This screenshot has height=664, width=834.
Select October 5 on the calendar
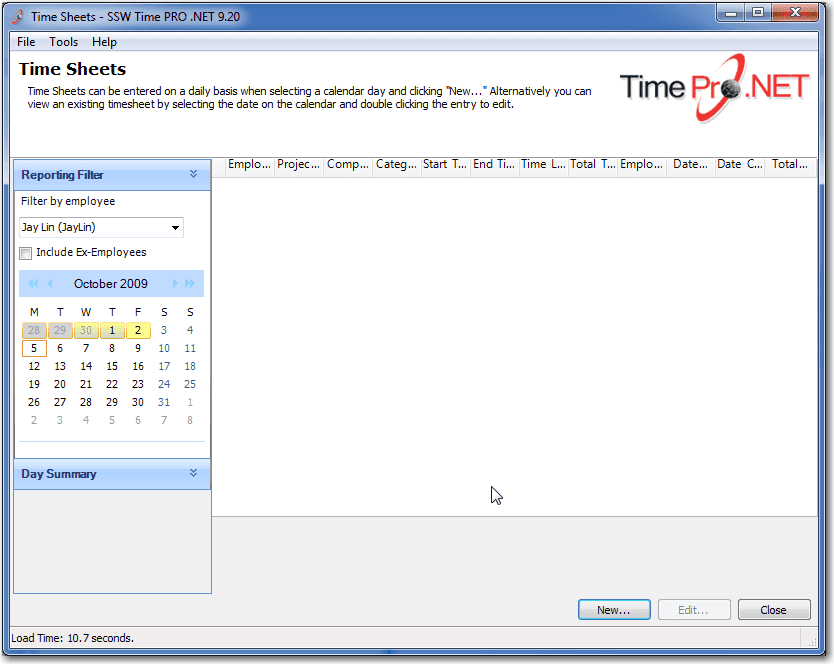pyautogui.click(x=34, y=349)
